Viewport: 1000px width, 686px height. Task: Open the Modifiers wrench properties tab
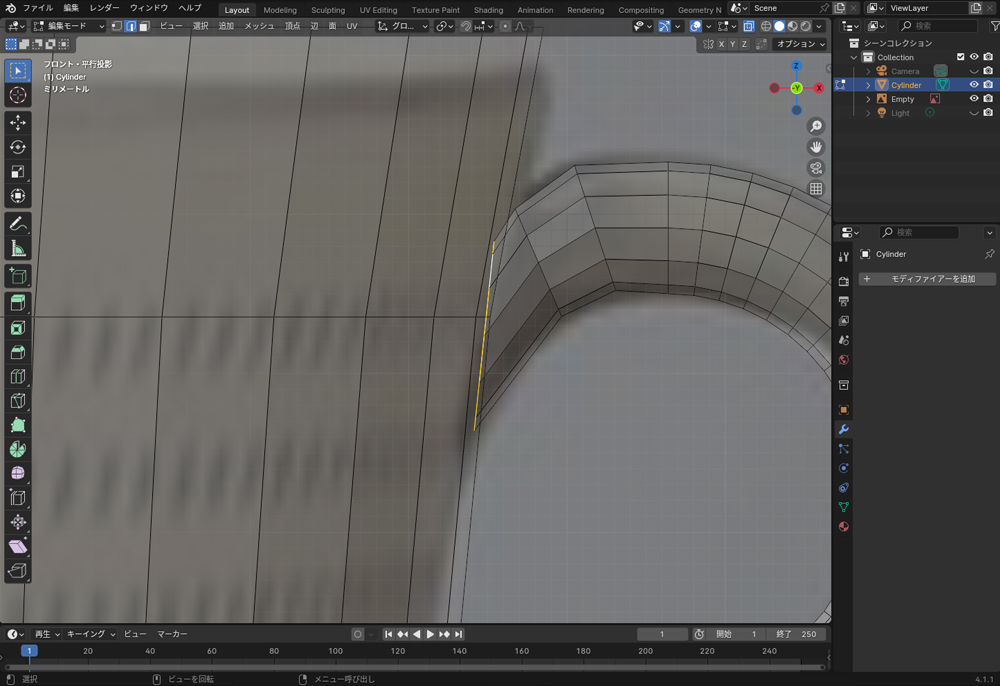pyautogui.click(x=844, y=429)
